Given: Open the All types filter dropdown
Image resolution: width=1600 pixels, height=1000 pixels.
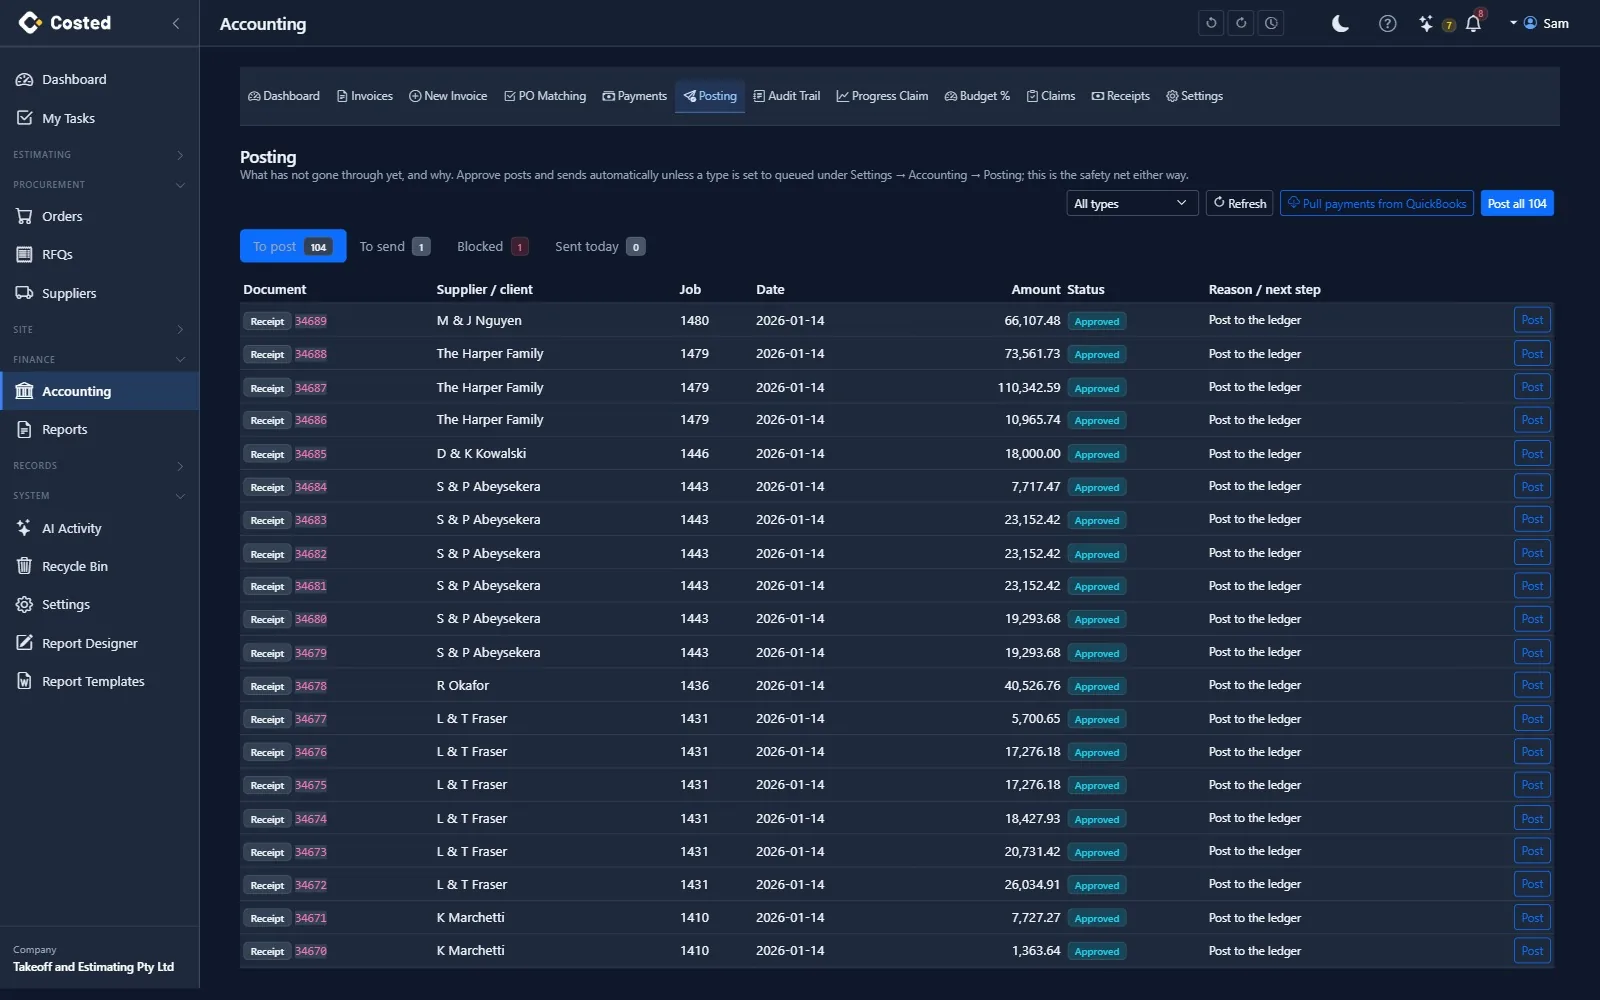Looking at the screenshot, I should [x=1132, y=203].
